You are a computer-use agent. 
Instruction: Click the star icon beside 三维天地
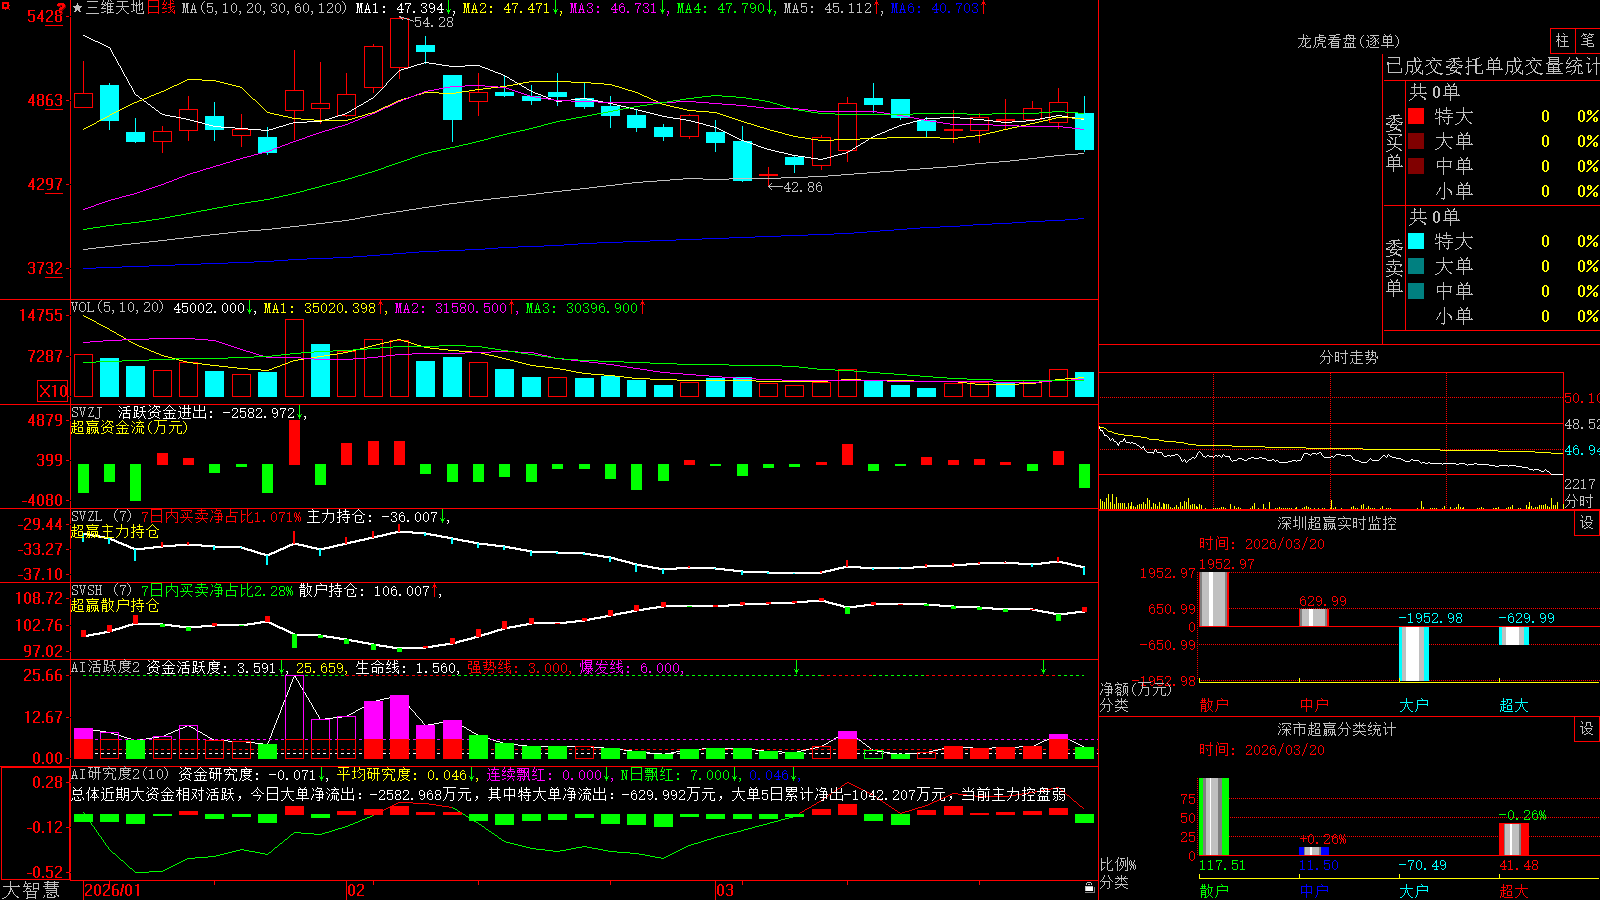coord(77,8)
